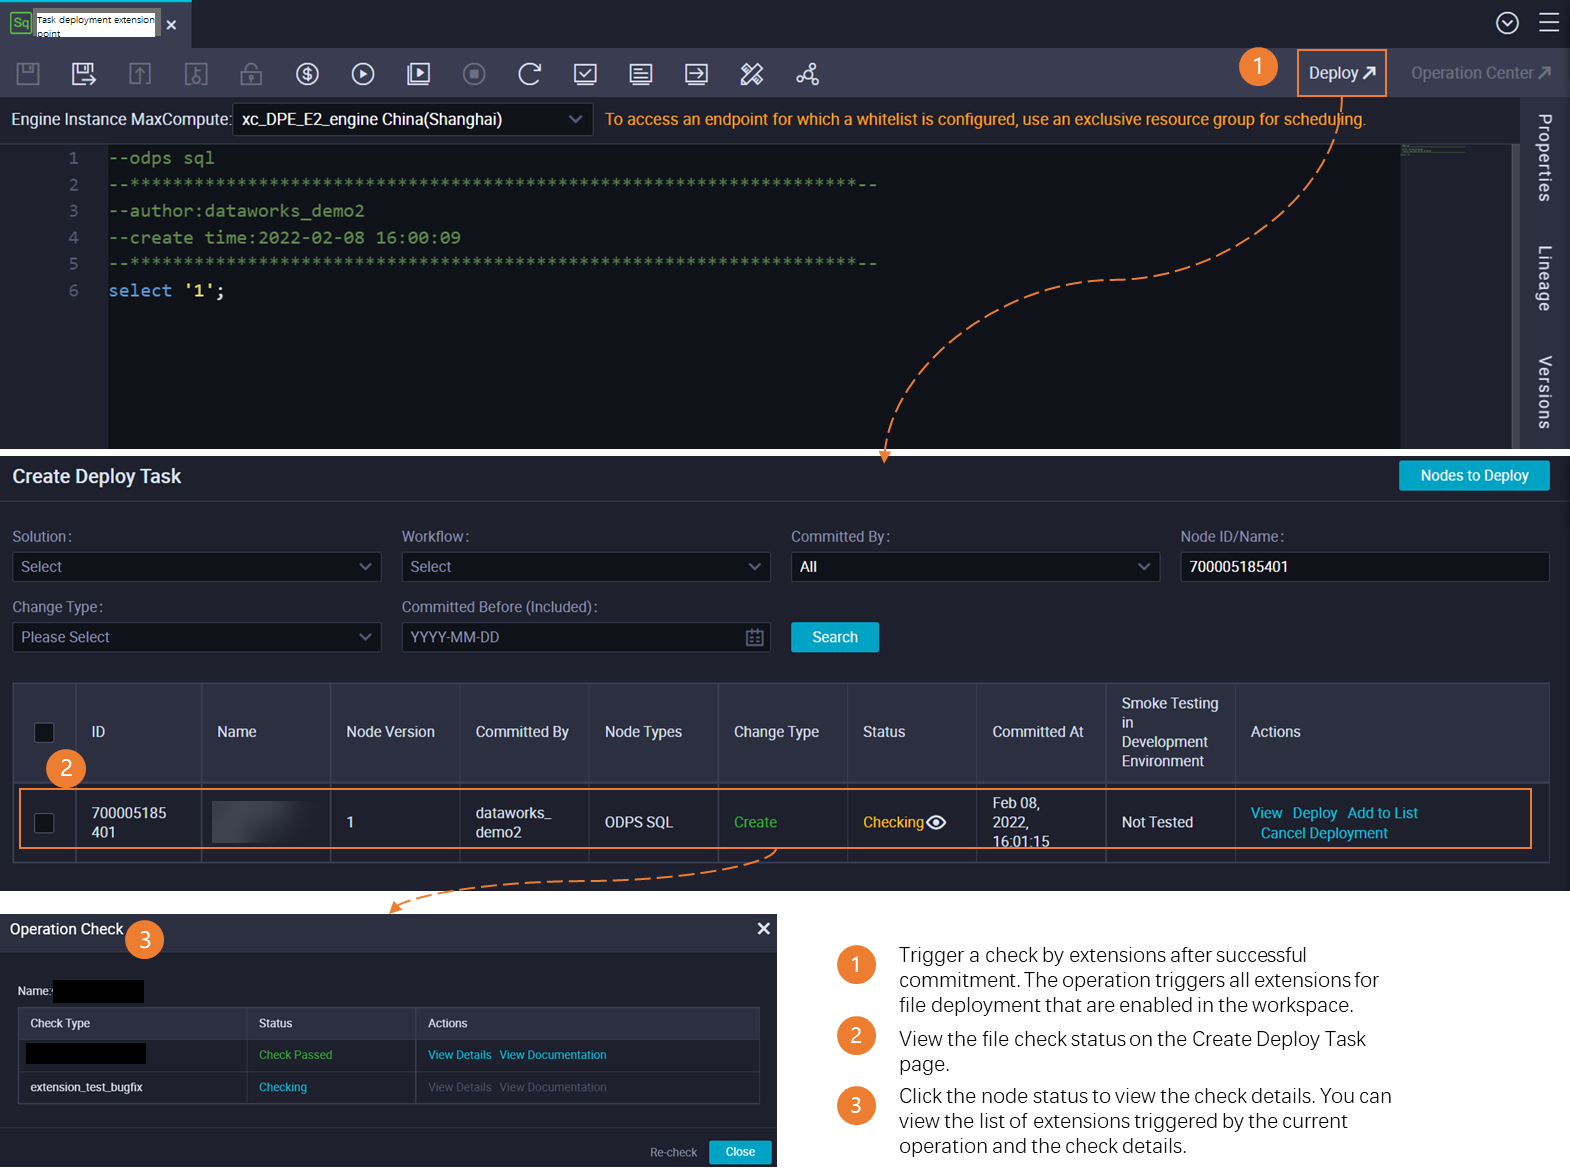Viewport: 1570px width, 1171px height.
Task: Click the eye icon next to Checking status
Action: [x=936, y=822]
